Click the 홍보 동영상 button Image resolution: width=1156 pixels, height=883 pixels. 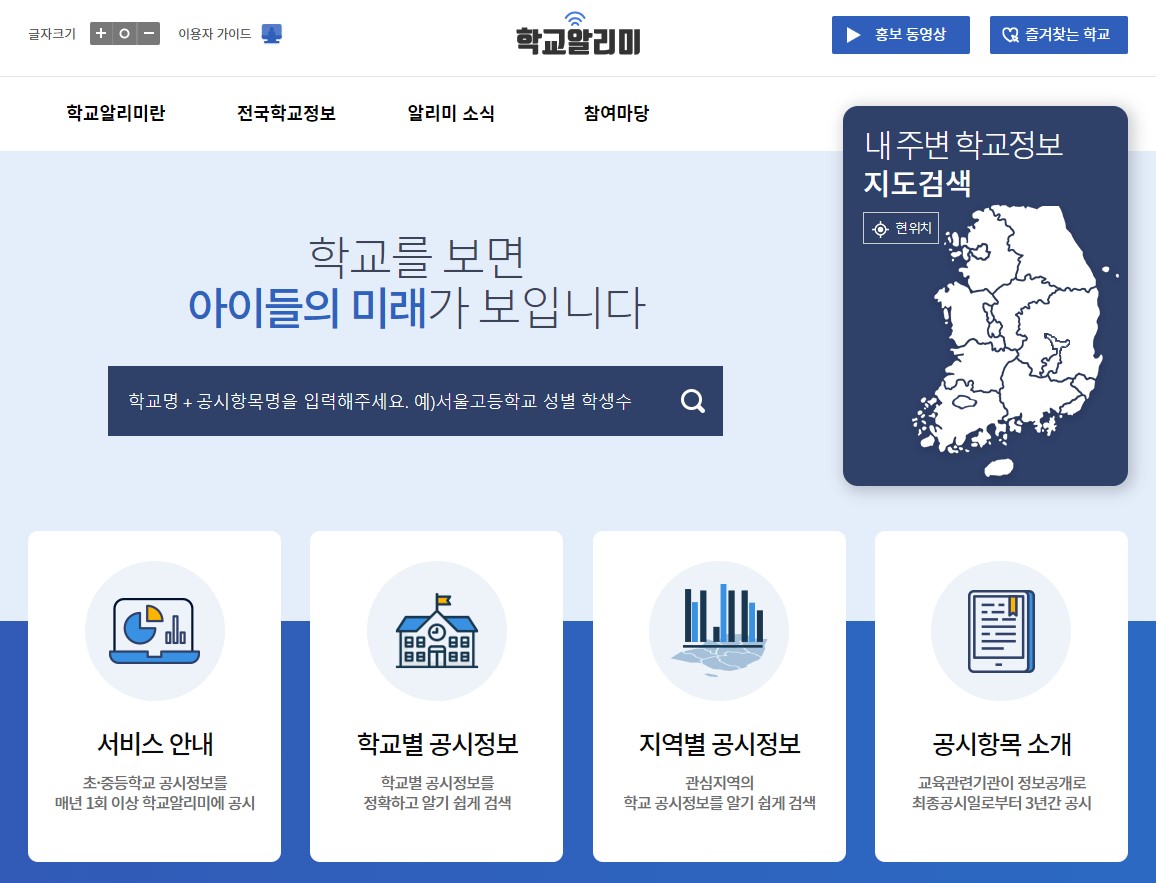[900, 34]
